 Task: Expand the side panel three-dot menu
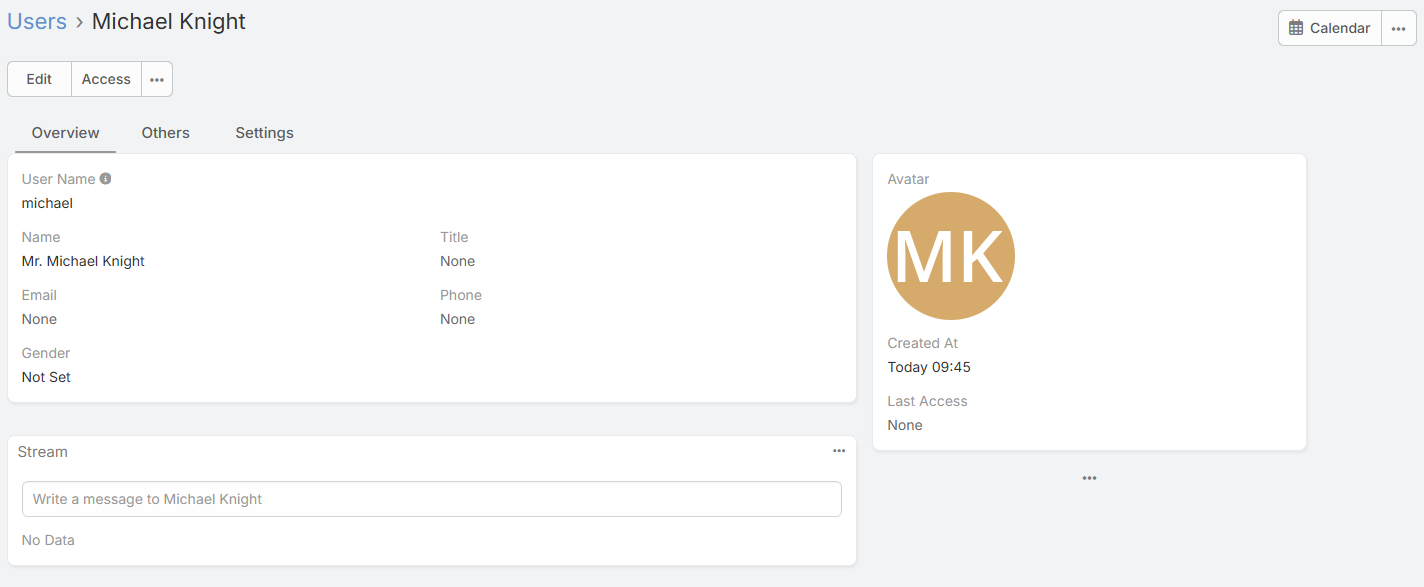pyautogui.click(x=1089, y=478)
